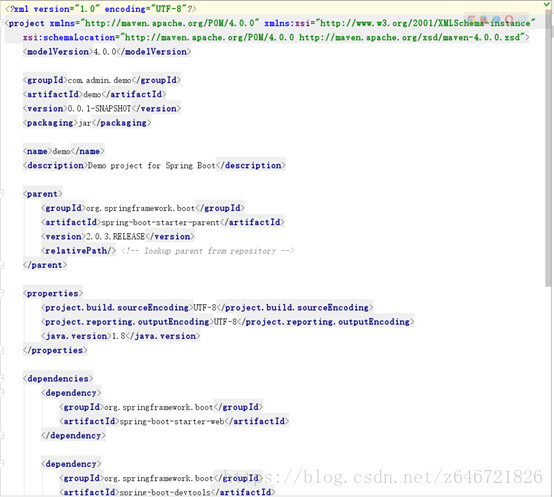
Task: Click the lookup parent from repository comment
Action: coord(208,251)
